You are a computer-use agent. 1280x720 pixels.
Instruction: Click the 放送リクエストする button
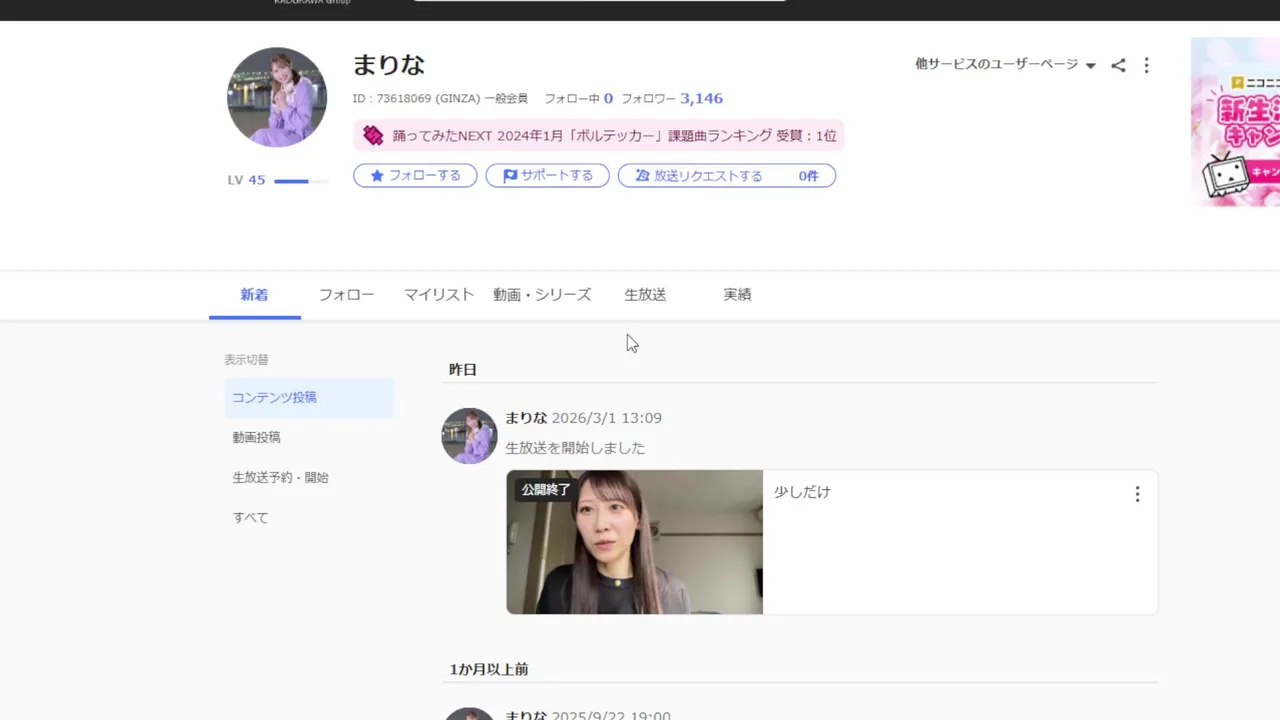click(727, 175)
